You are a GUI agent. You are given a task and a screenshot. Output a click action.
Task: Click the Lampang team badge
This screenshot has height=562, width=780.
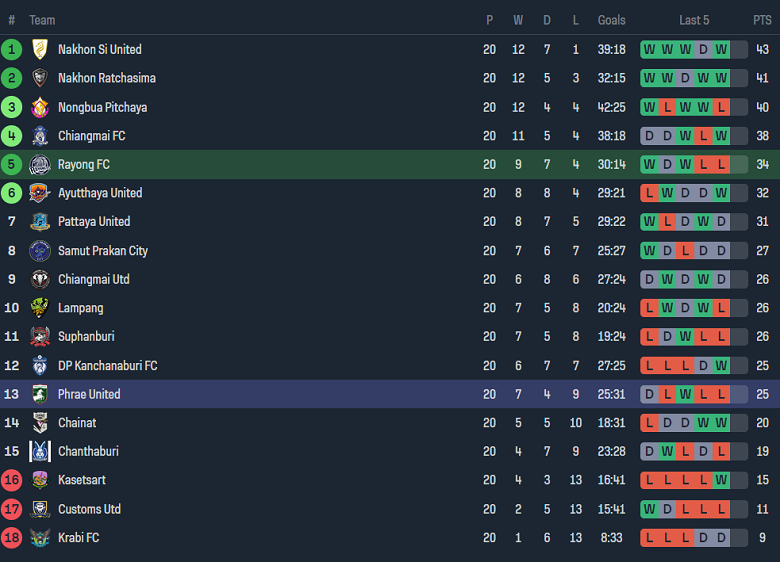(40, 308)
